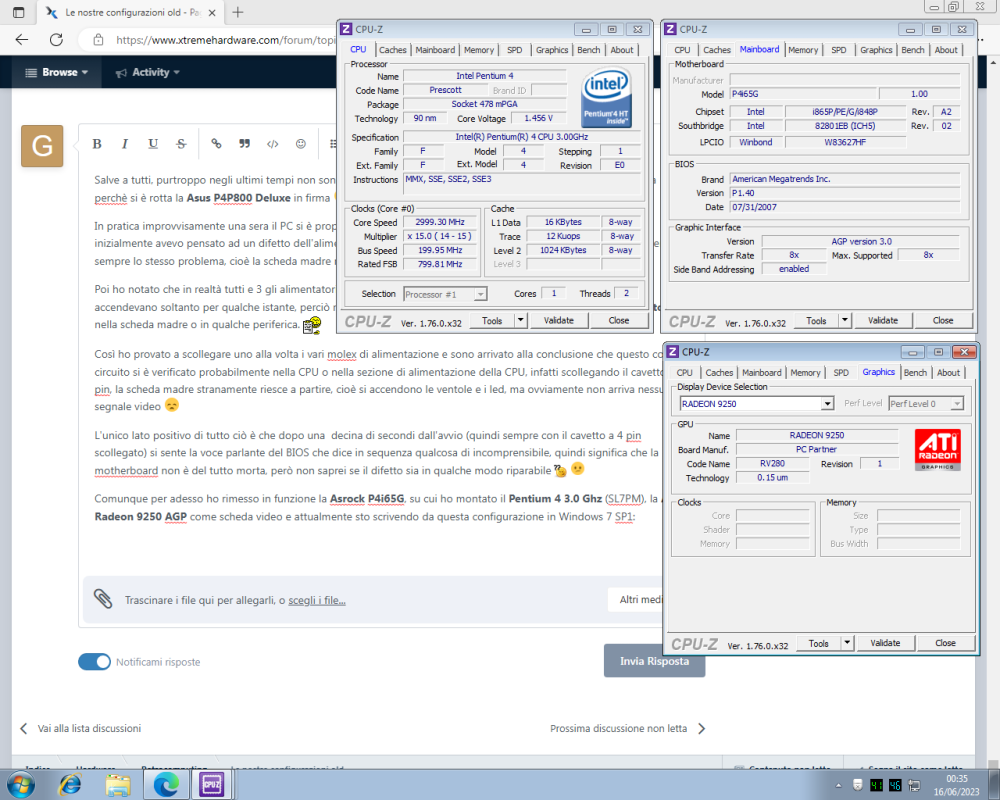This screenshot has width=1000, height=800.
Task: Insert a quote block in the editor
Action: pyautogui.click(x=244, y=144)
